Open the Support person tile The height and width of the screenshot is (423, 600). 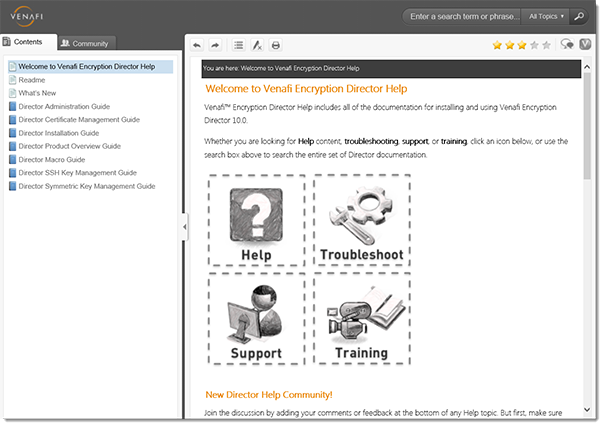256,319
